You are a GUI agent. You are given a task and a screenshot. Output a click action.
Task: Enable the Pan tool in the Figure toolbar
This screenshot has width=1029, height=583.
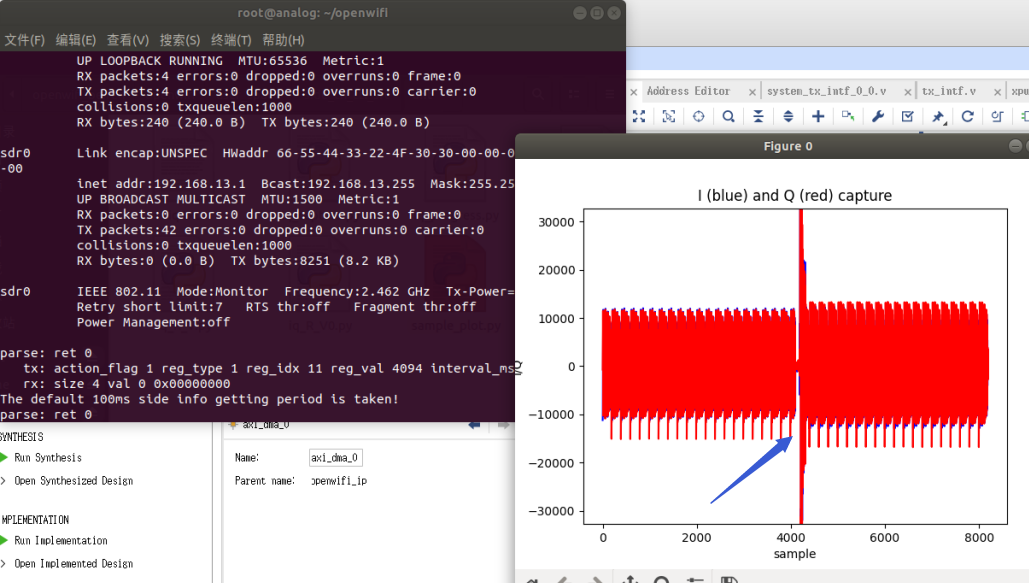point(630,579)
